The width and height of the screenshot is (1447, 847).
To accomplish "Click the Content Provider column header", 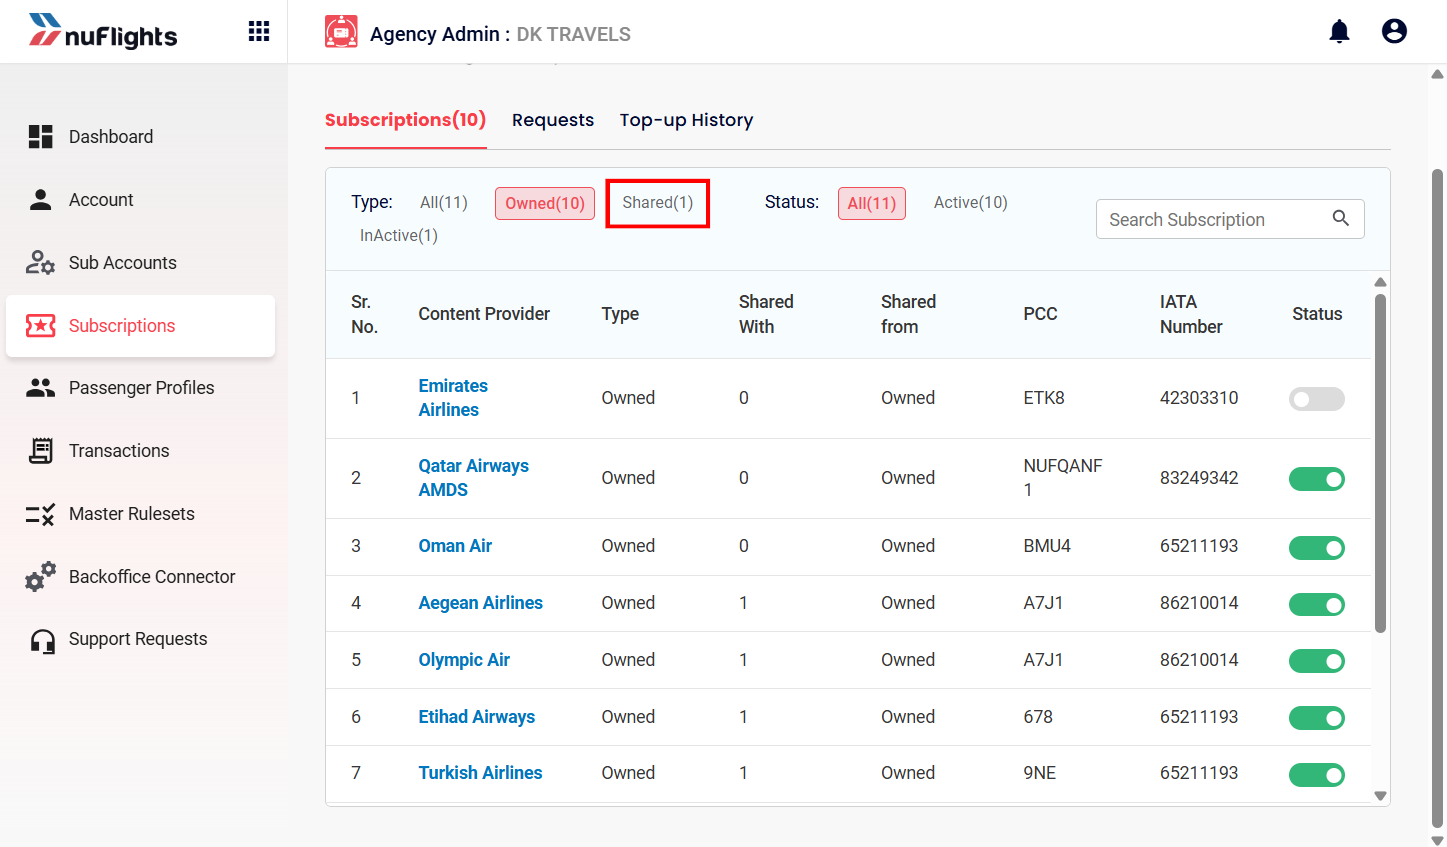I will (484, 314).
